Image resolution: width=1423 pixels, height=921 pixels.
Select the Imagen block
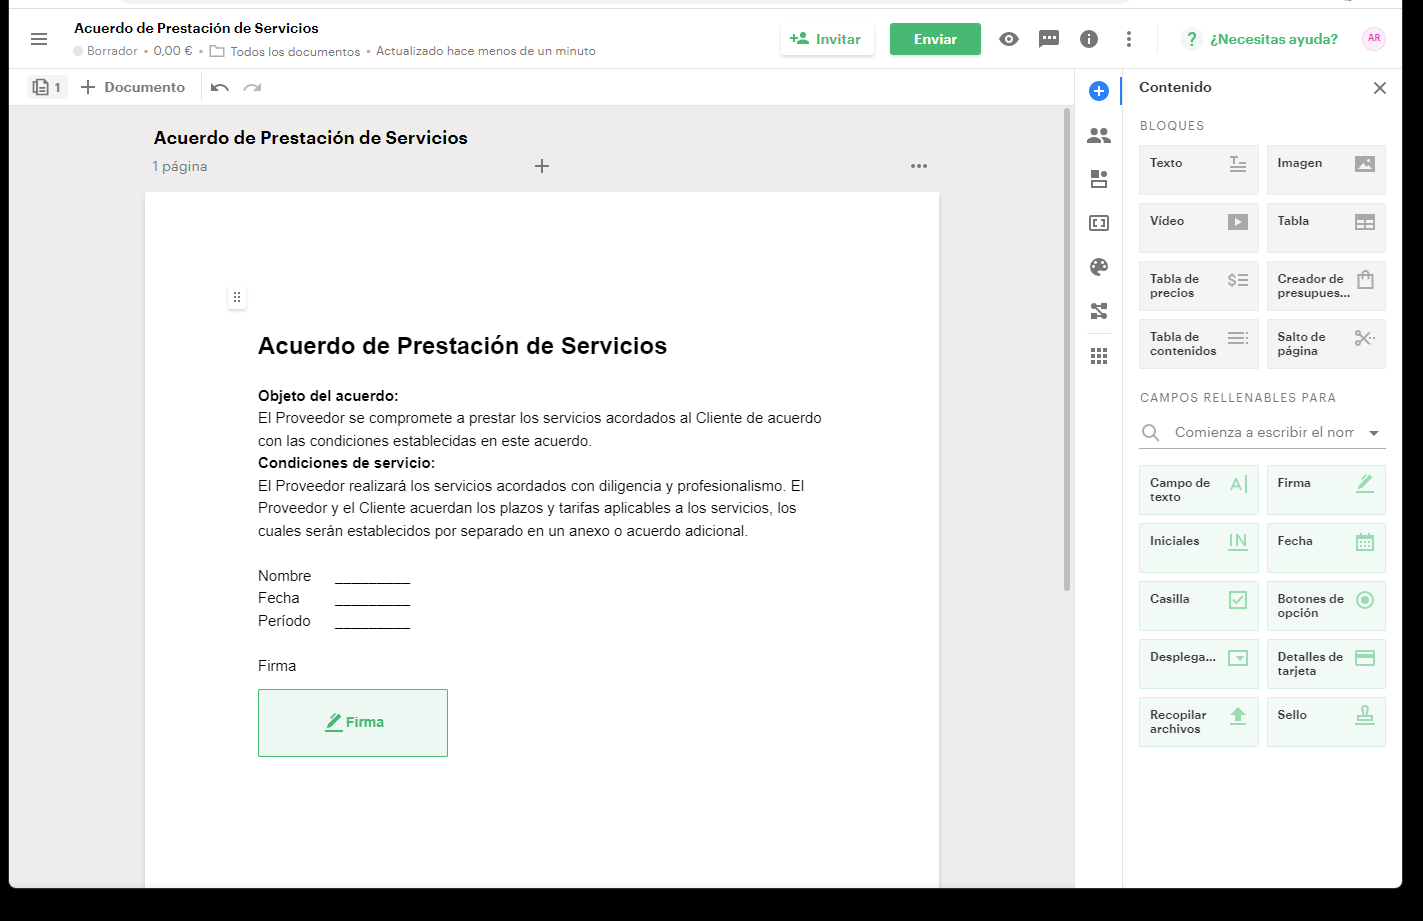pos(1326,170)
